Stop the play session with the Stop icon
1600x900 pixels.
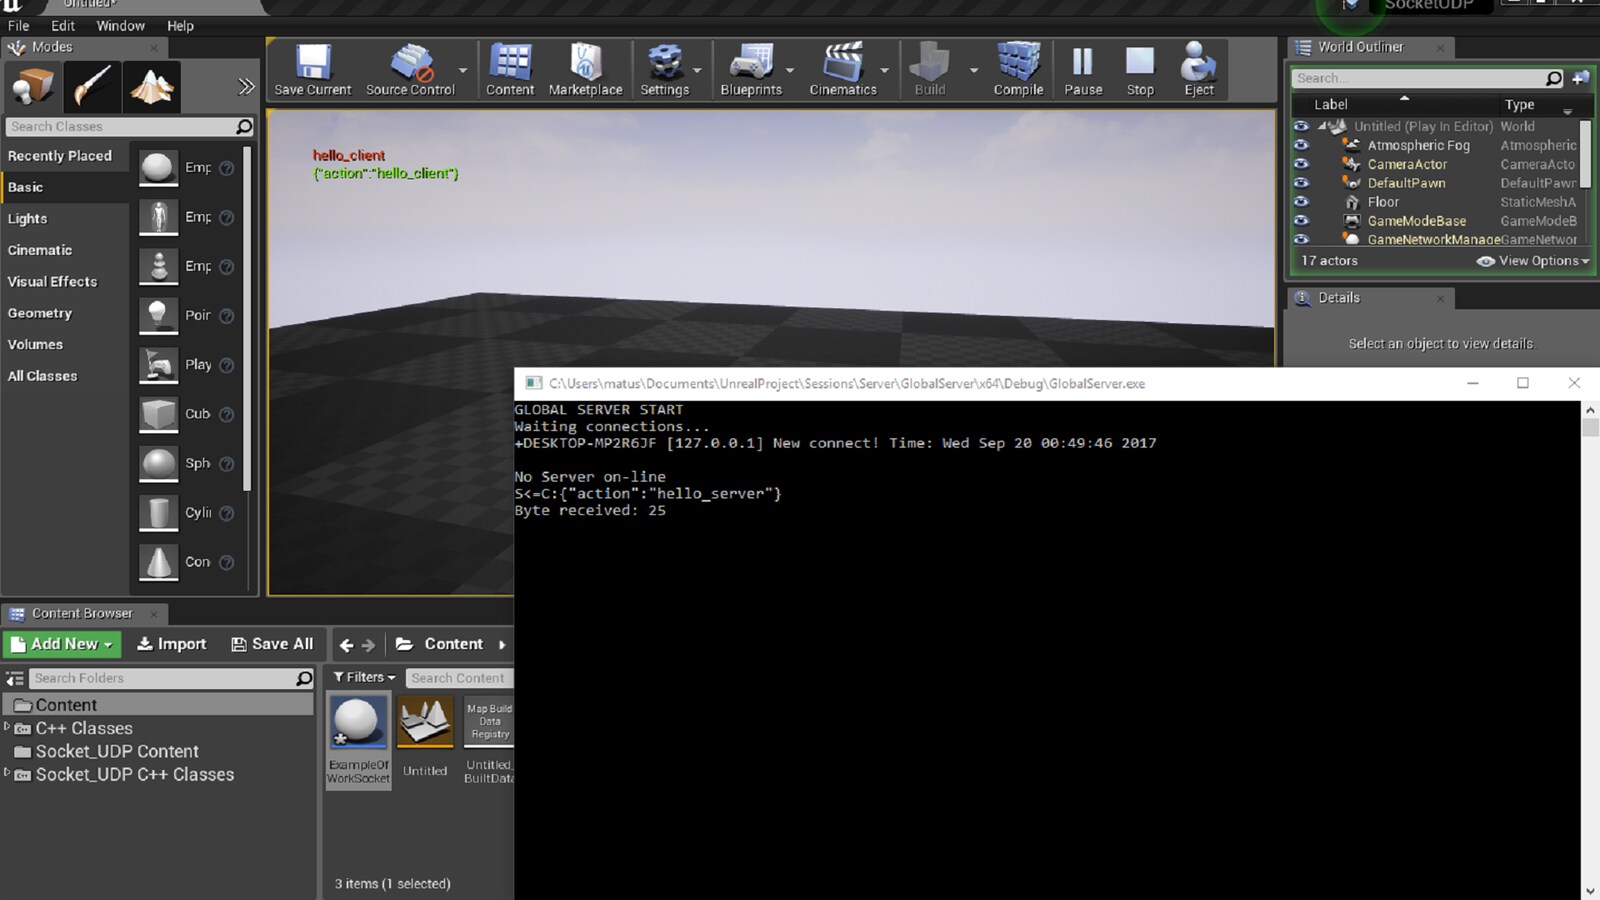pos(1139,68)
